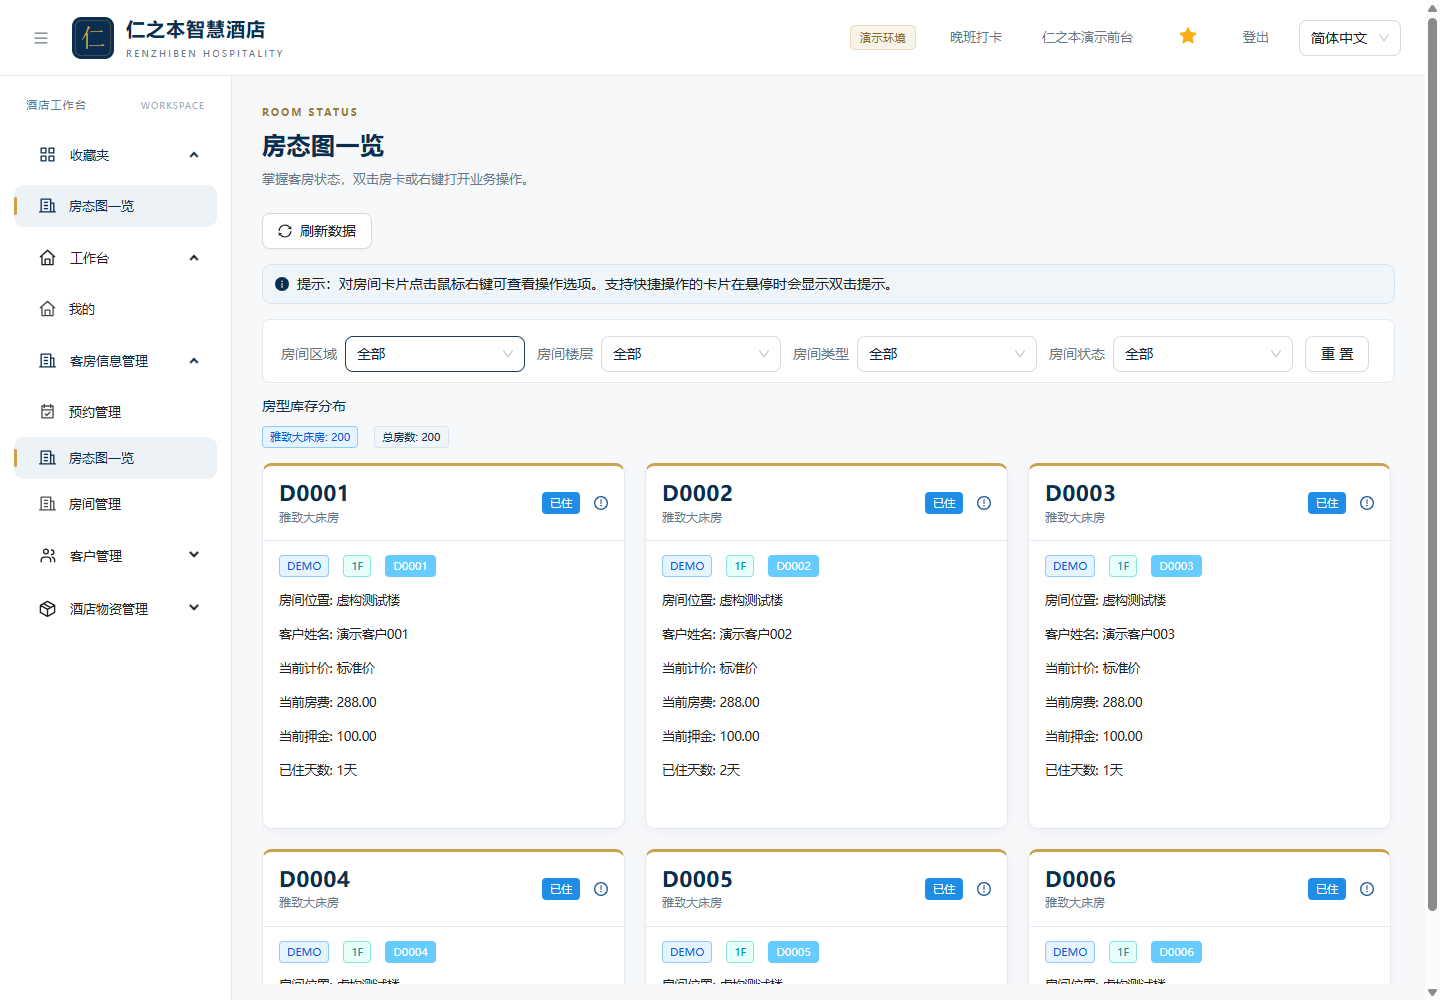Click the 仁之本演示前台 link in header
This screenshot has height=1000, width=1440.
1087,37
